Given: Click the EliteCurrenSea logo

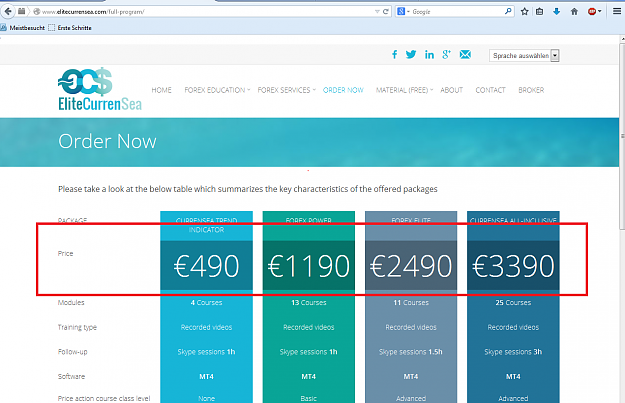Looking at the screenshot, I should tap(100, 89).
